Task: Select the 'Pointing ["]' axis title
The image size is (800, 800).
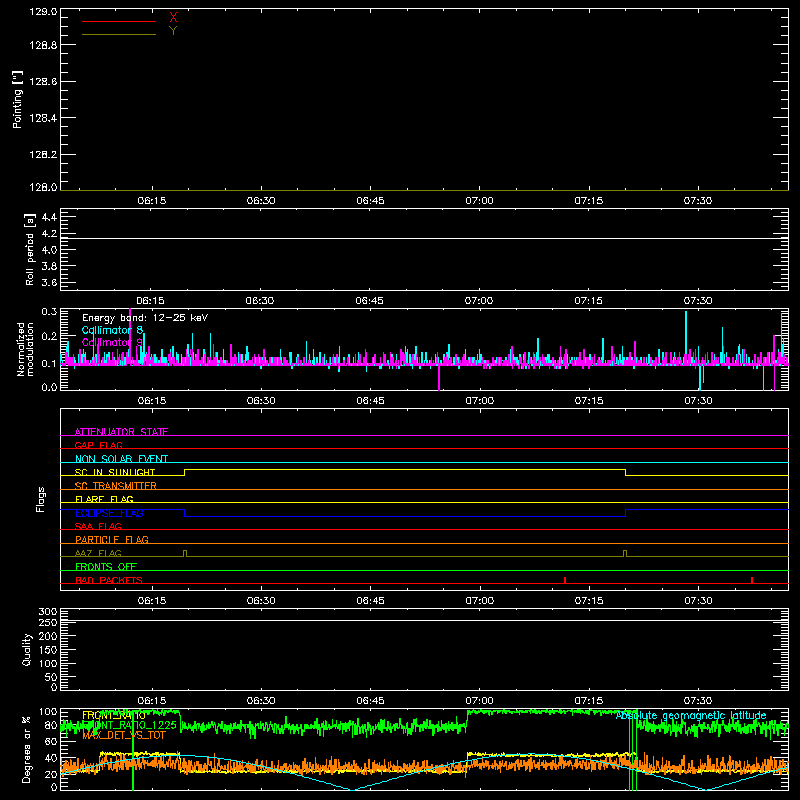Action: pos(17,99)
